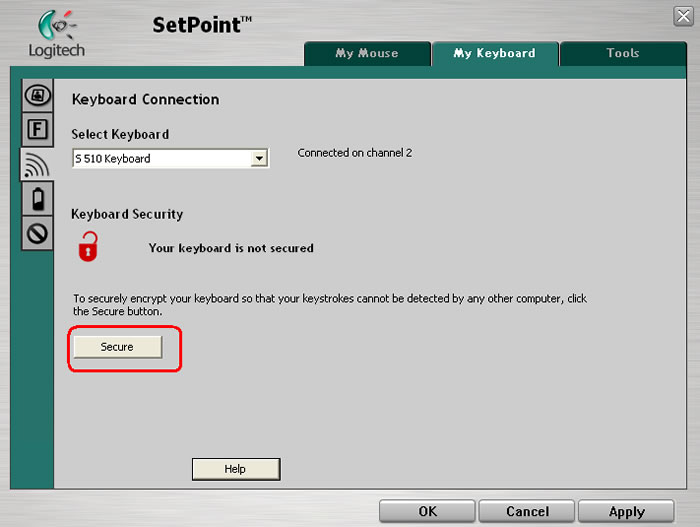Switch to the My Mouse tab

tap(367, 54)
